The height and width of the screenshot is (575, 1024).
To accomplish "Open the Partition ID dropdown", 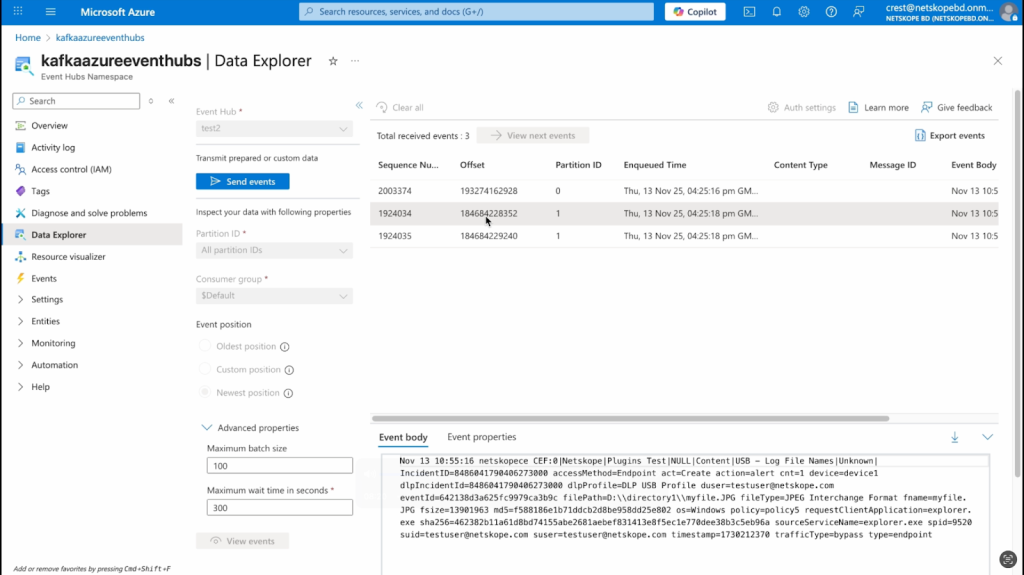I will 274,250.
